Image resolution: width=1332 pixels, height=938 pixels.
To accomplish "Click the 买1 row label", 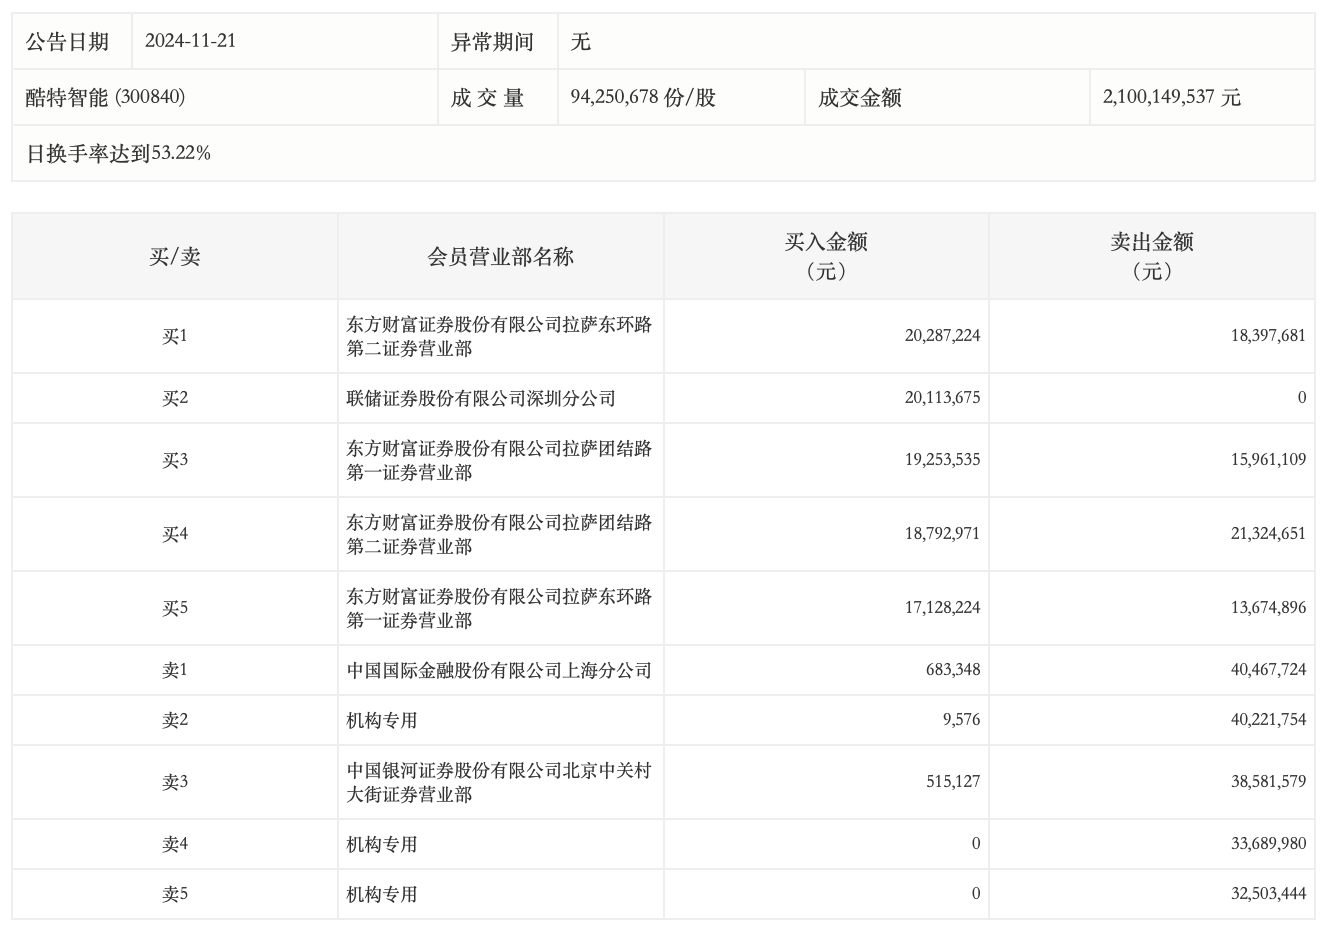I will coord(175,336).
